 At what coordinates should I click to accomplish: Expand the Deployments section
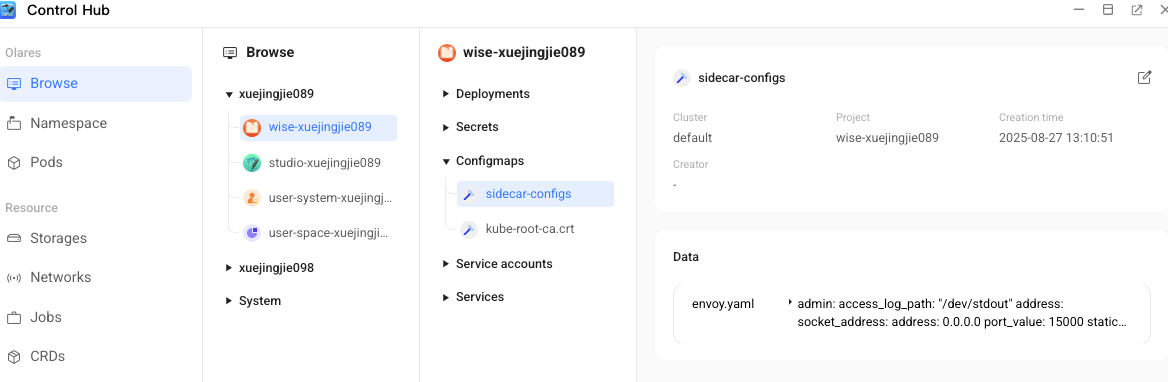tap(445, 94)
